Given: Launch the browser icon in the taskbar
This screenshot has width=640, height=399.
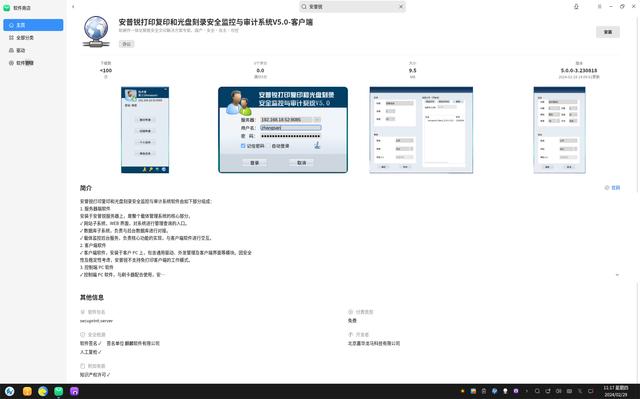Looking at the screenshot, I should coord(43,392).
